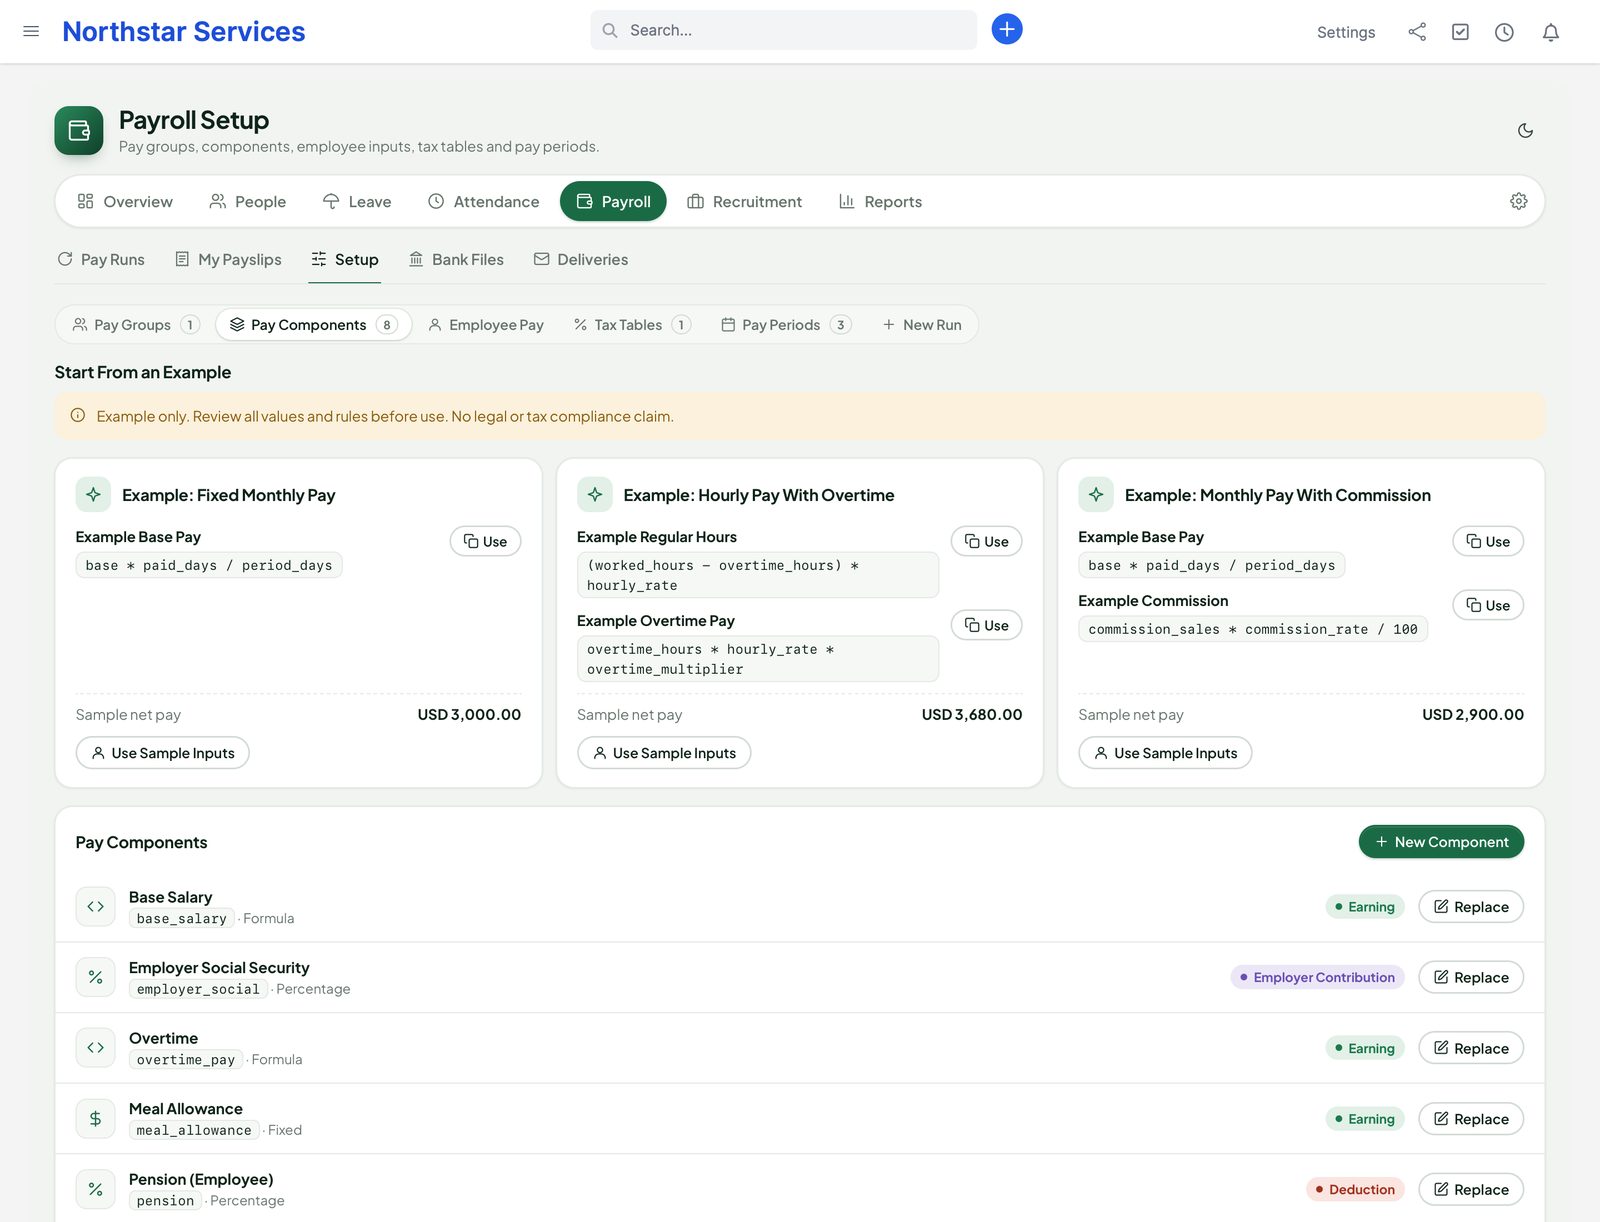The width and height of the screenshot is (1600, 1222).
Task: Replace the Meal Allowance component
Action: click(1471, 1119)
